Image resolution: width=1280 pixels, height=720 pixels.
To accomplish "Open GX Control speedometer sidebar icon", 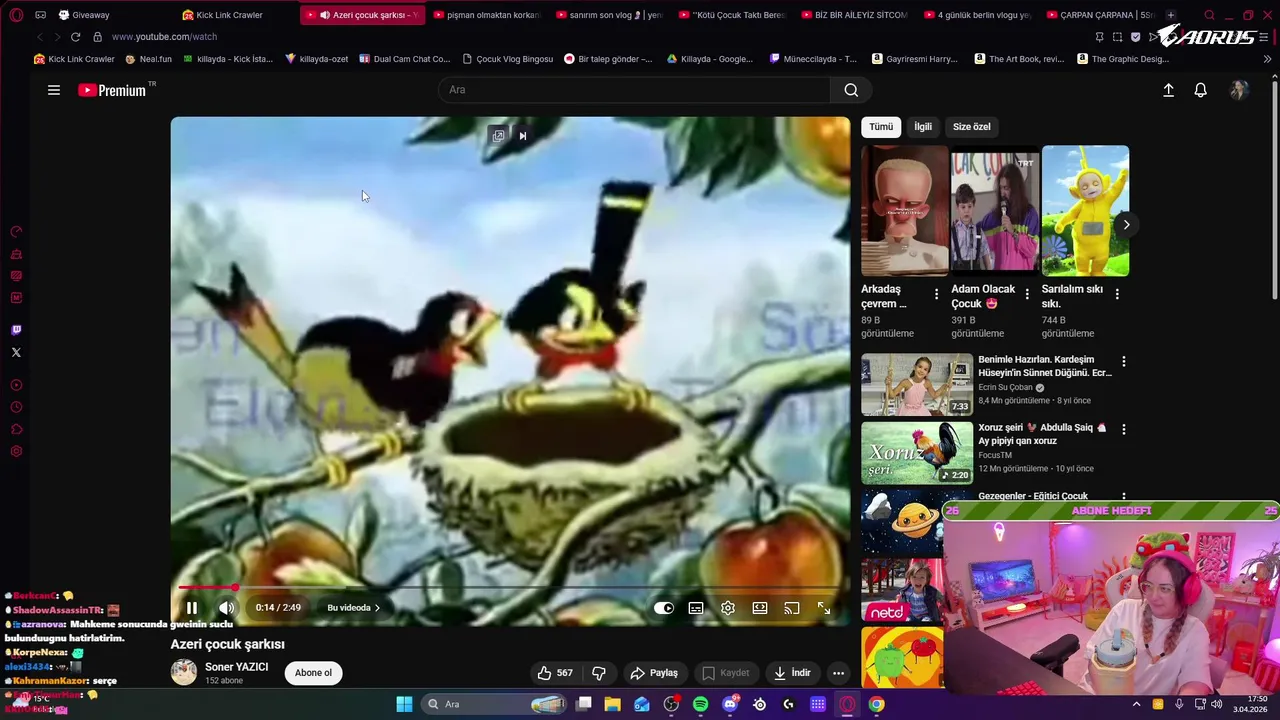I will (16, 232).
